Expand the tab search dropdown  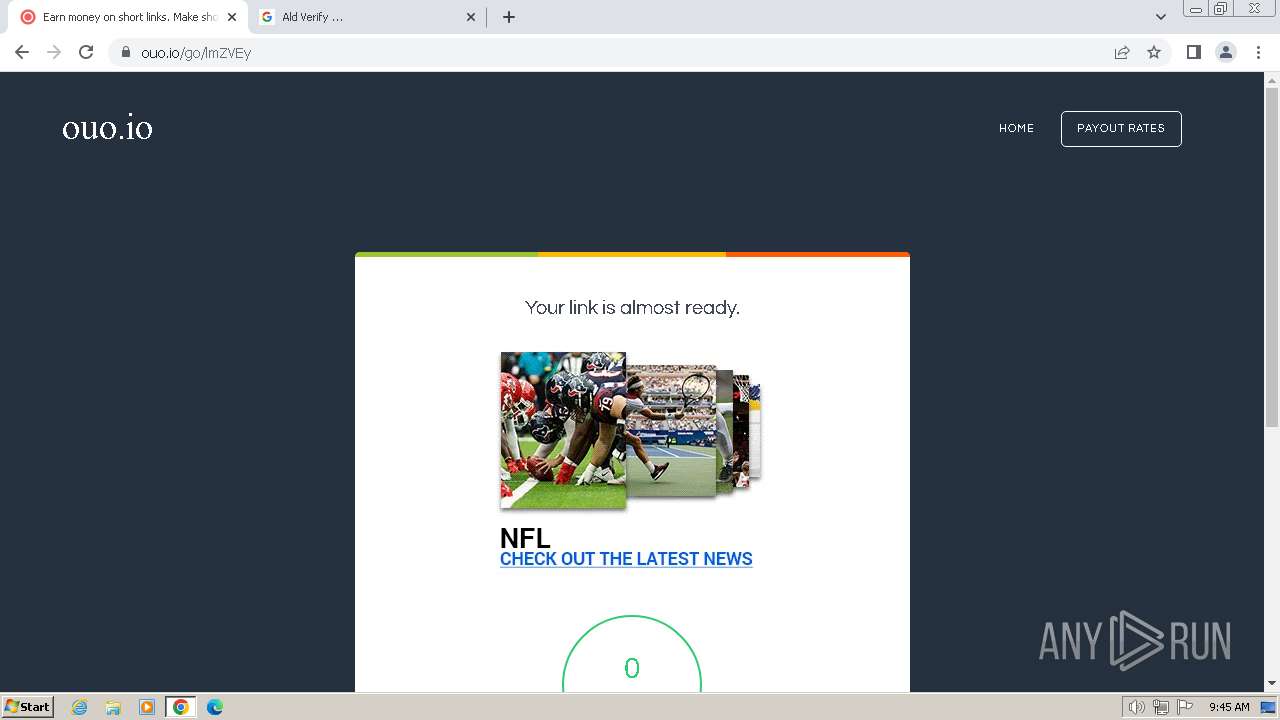coord(1161,17)
